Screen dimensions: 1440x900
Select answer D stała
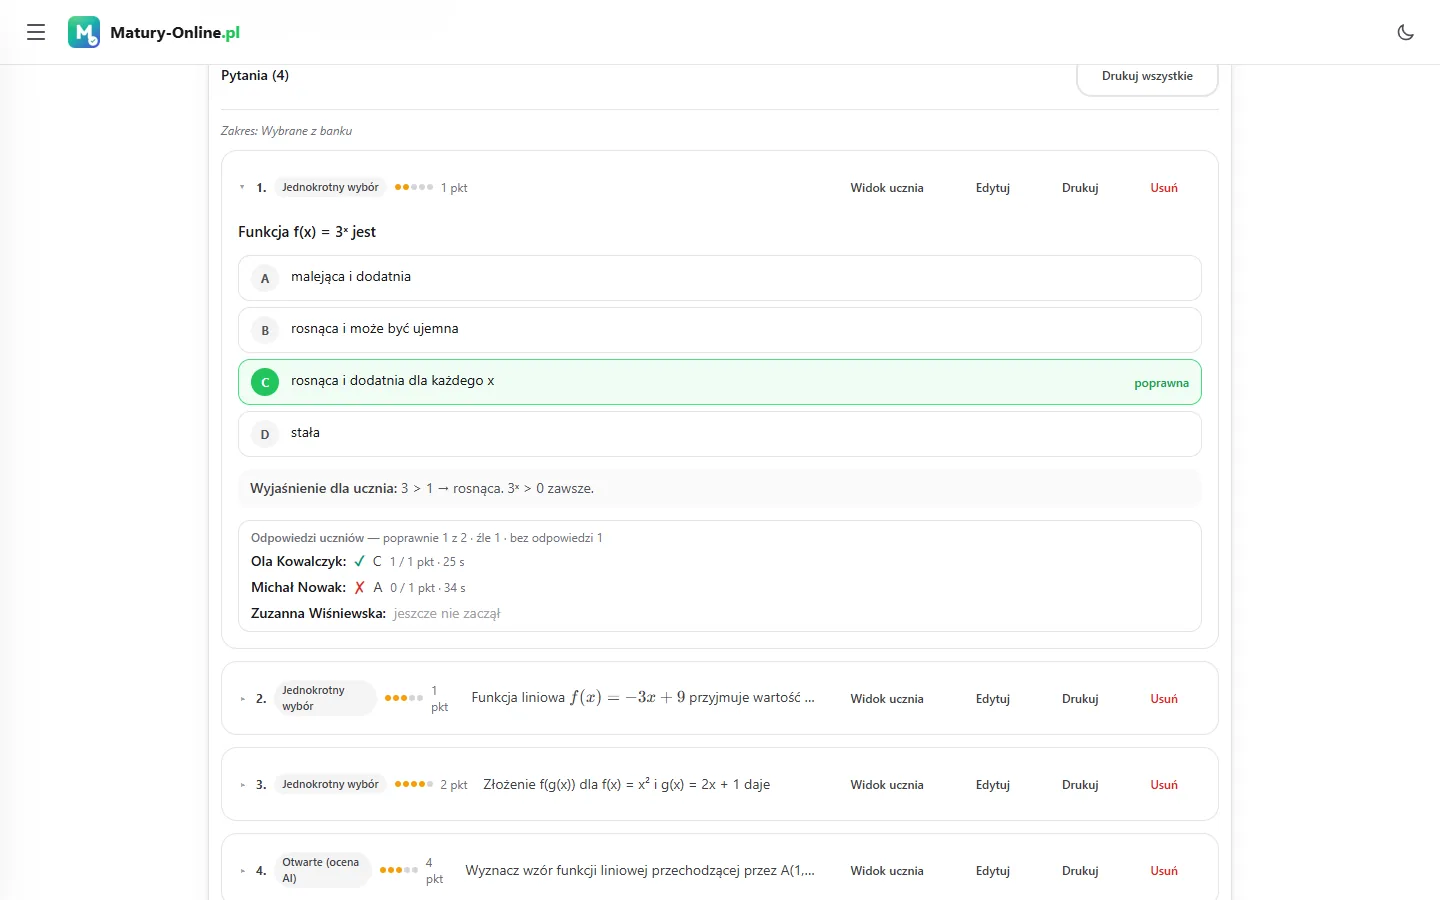click(x=720, y=434)
